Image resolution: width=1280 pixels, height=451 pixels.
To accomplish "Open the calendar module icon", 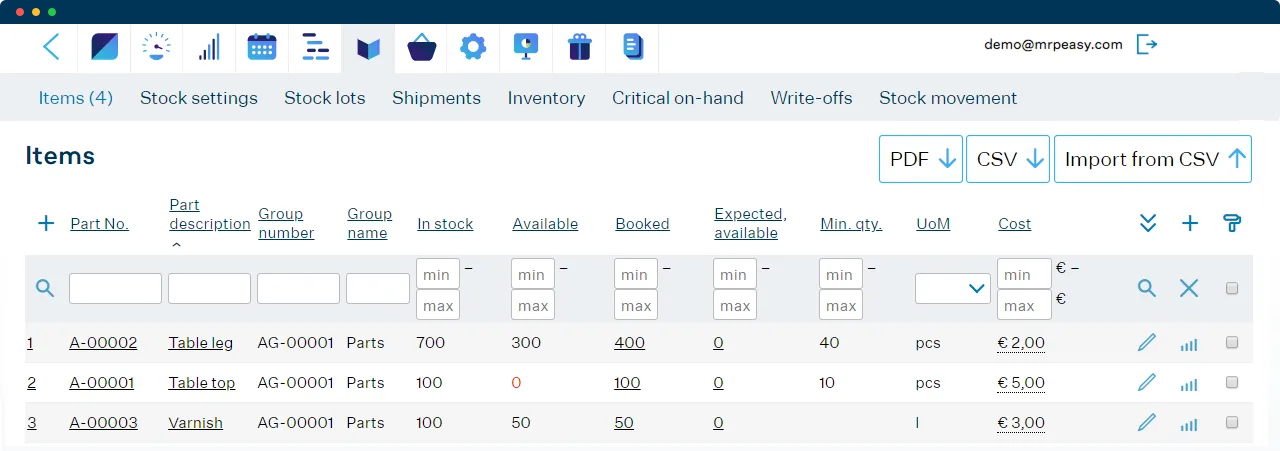I will coord(262,47).
